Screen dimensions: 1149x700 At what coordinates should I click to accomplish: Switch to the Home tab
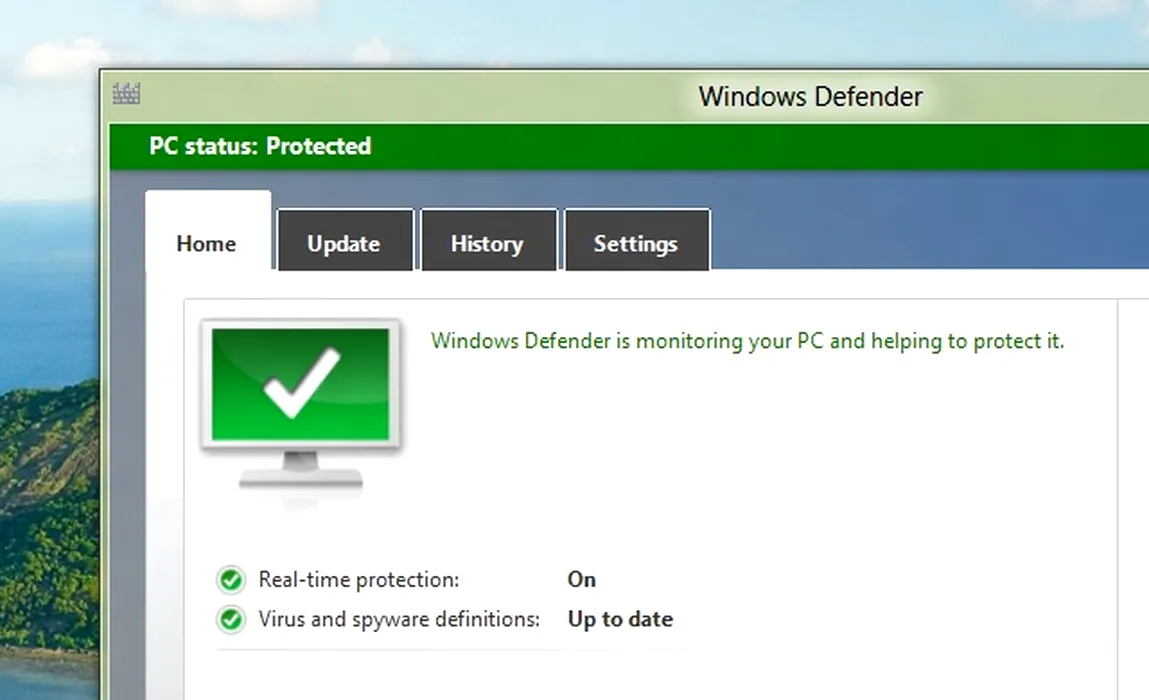coord(208,232)
